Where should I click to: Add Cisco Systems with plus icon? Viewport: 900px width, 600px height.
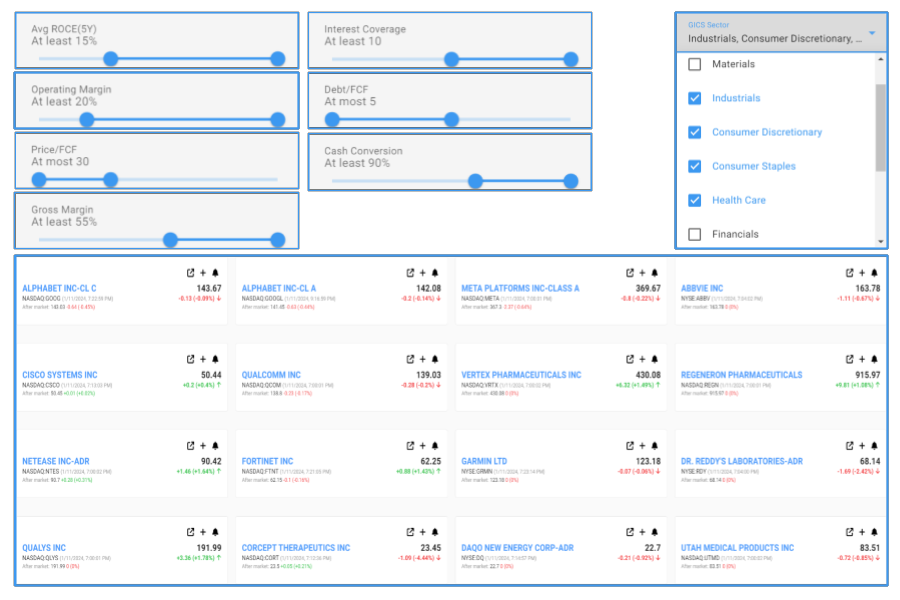[203, 359]
